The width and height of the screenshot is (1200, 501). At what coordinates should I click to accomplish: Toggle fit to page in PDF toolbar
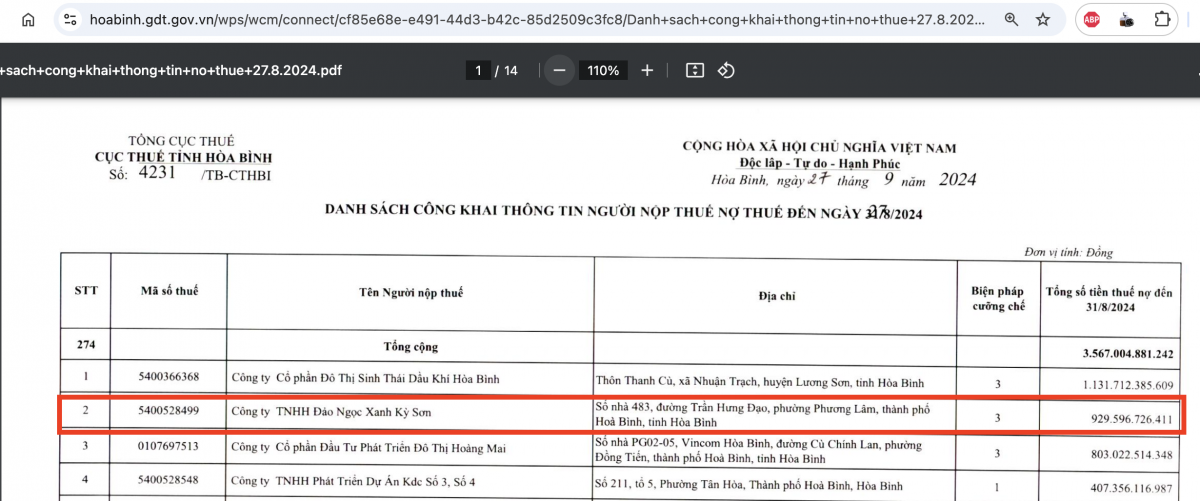tap(695, 70)
